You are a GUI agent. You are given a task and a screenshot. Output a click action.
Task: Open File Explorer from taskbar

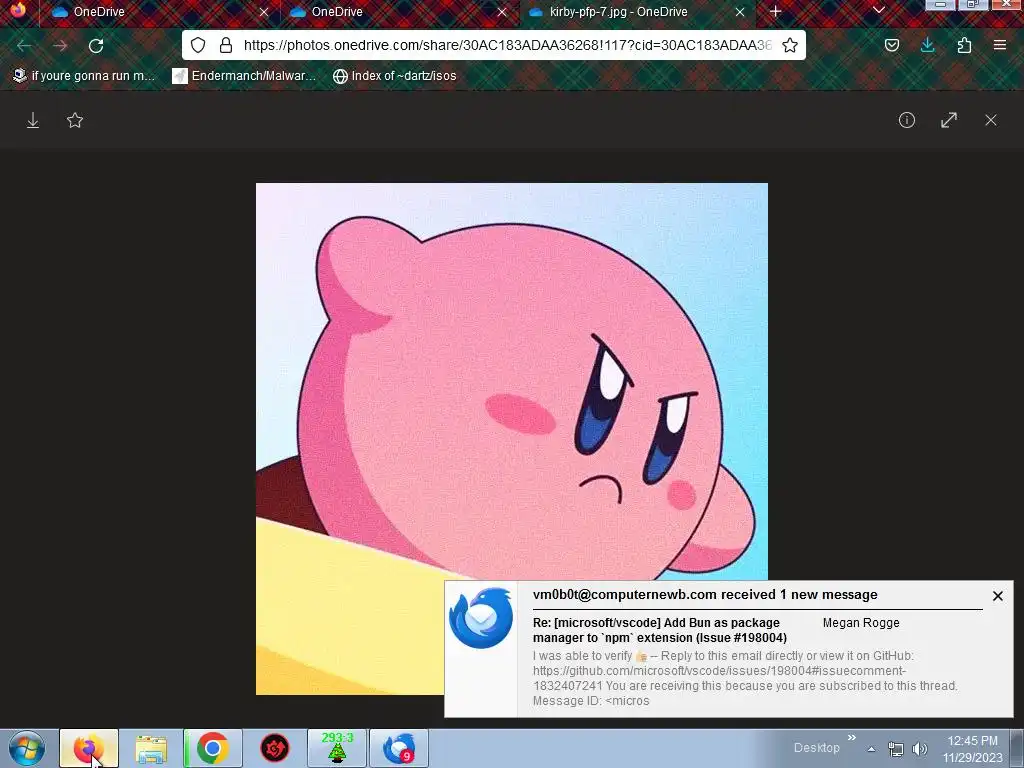coord(151,748)
